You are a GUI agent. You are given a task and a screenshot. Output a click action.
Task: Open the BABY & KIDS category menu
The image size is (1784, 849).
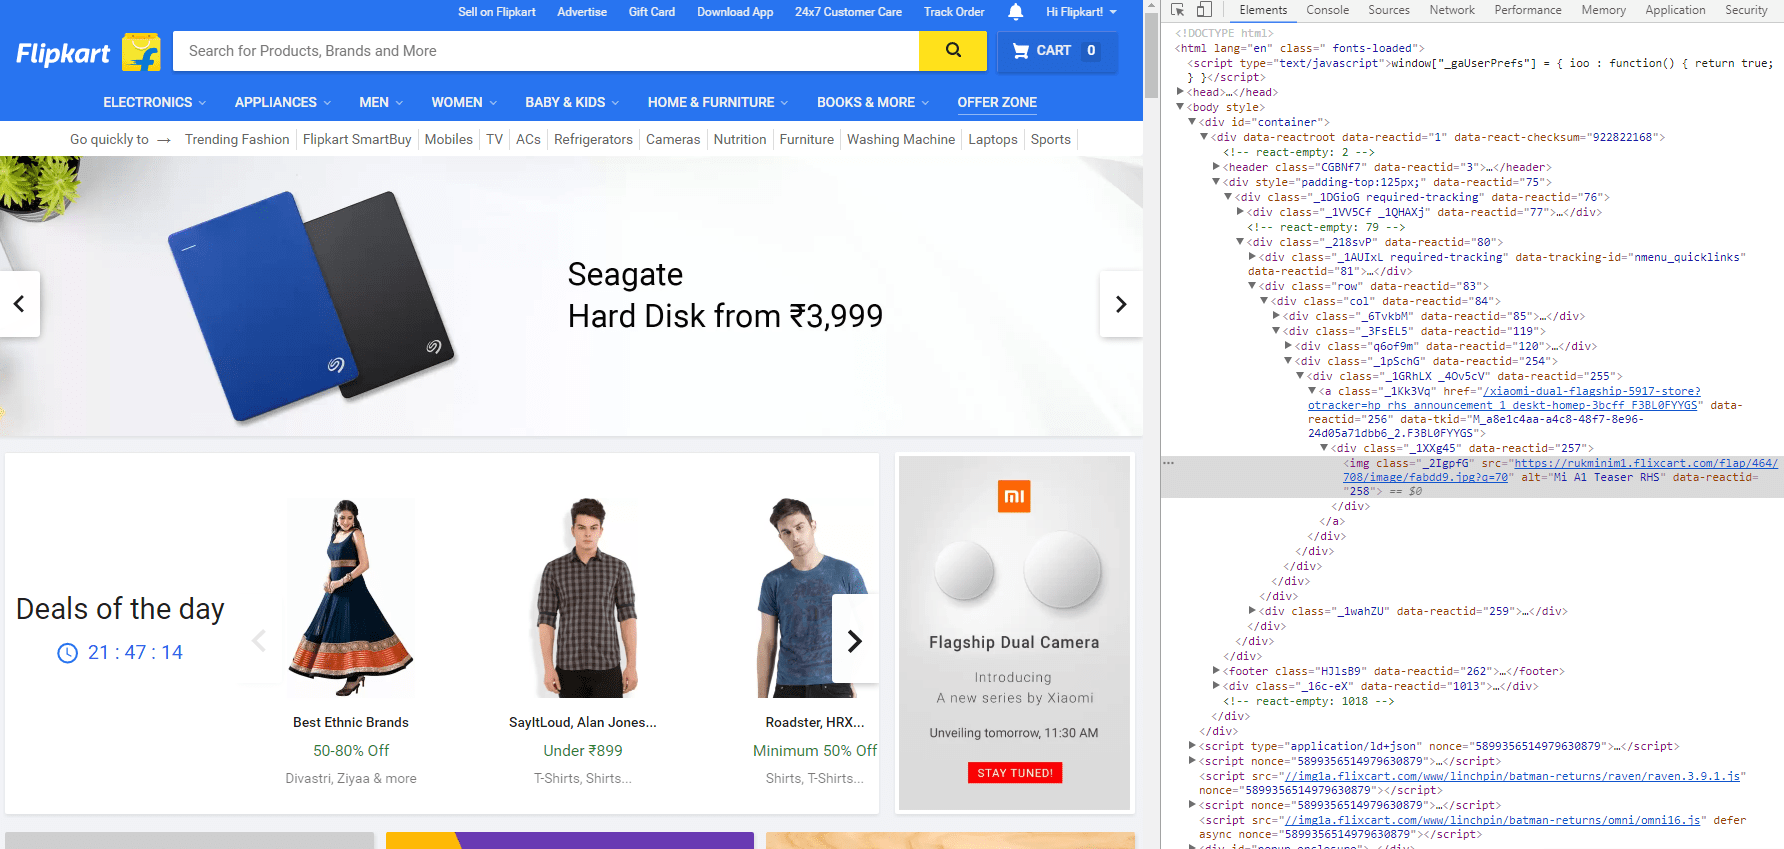pos(572,102)
